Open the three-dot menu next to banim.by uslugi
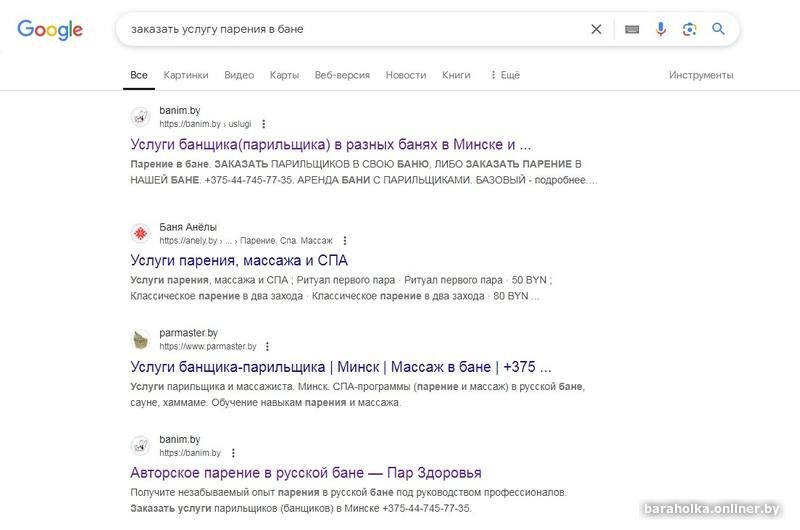 coord(263,124)
